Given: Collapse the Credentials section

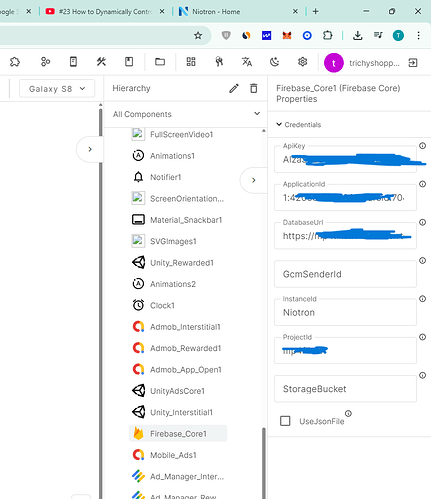Looking at the screenshot, I should pos(299,125).
